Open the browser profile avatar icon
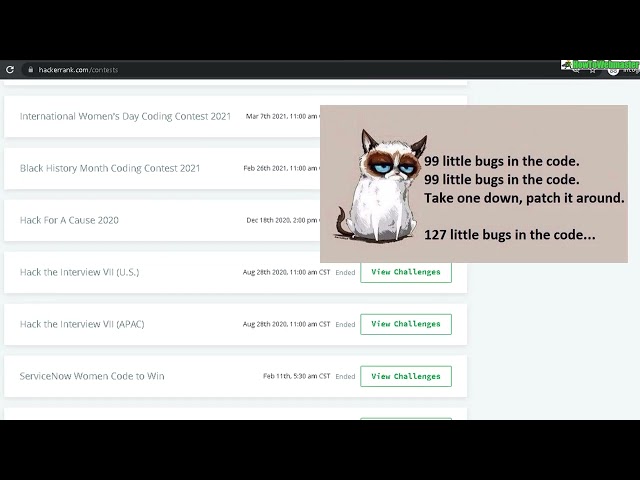Viewport: 640px width, 480px height. pos(613,71)
